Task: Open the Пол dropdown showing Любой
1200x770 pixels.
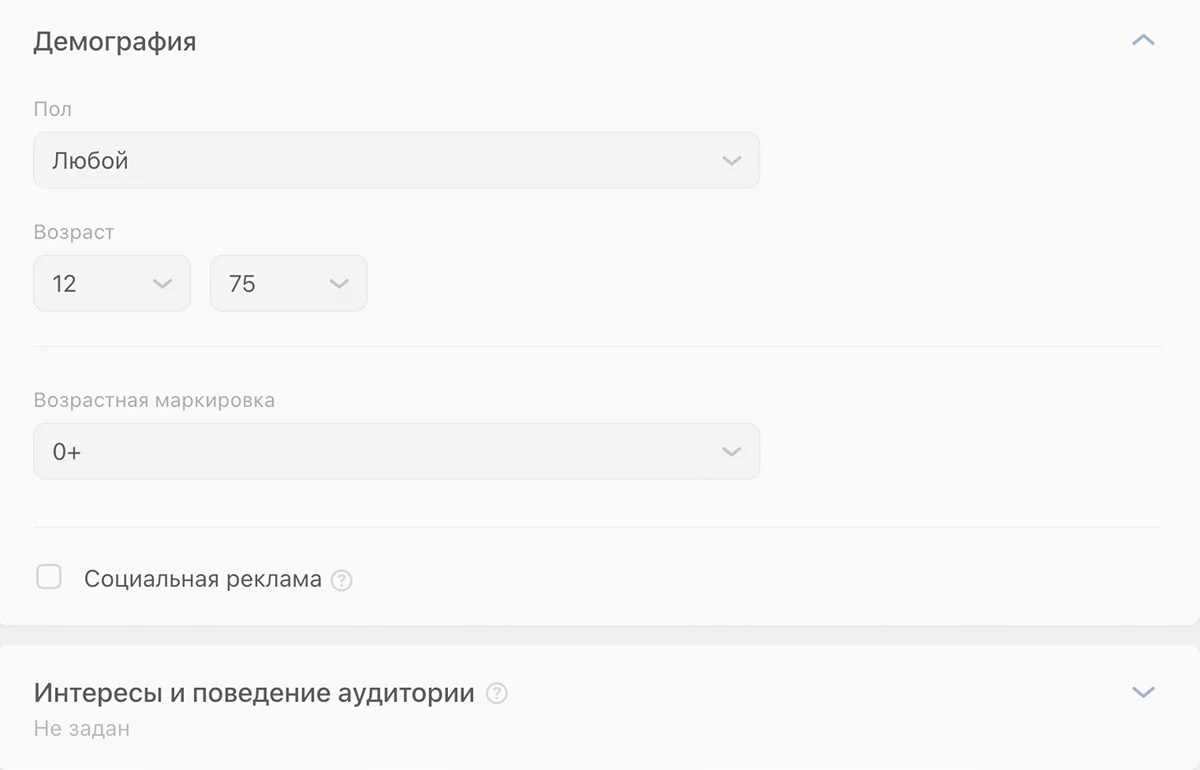Action: click(396, 161)
